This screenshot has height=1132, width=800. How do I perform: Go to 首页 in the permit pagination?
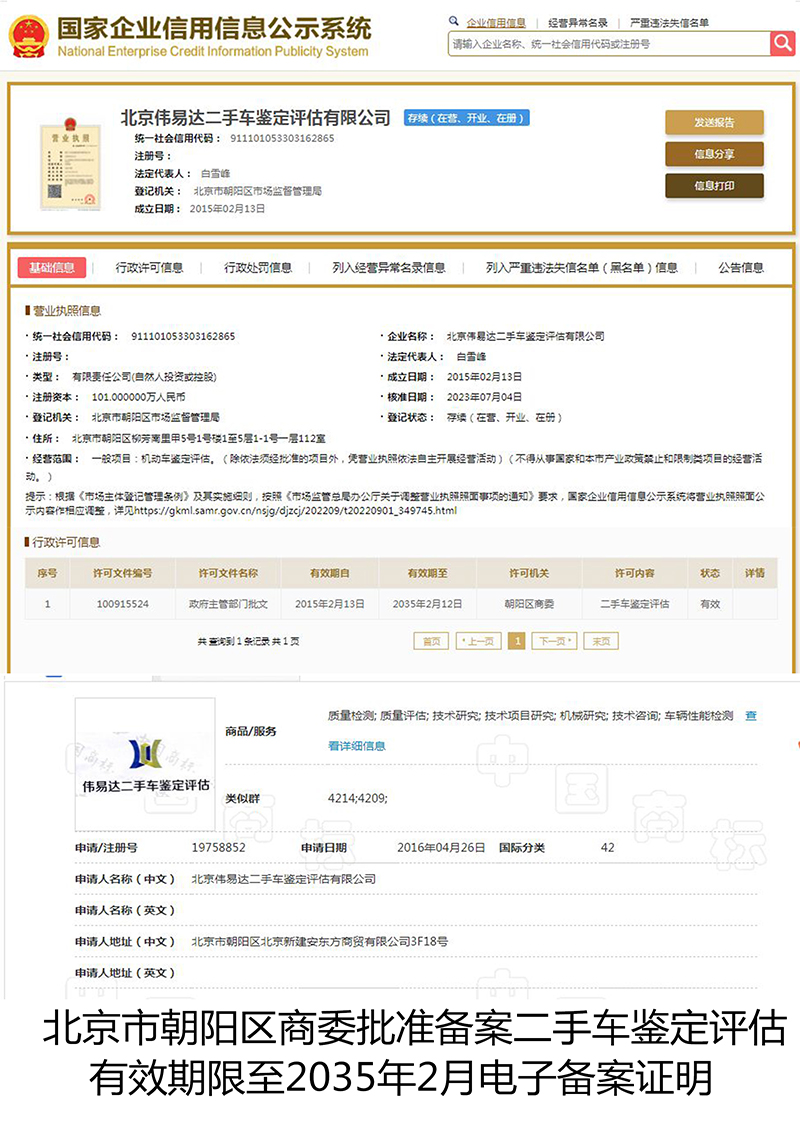click(x=431, y=641)
